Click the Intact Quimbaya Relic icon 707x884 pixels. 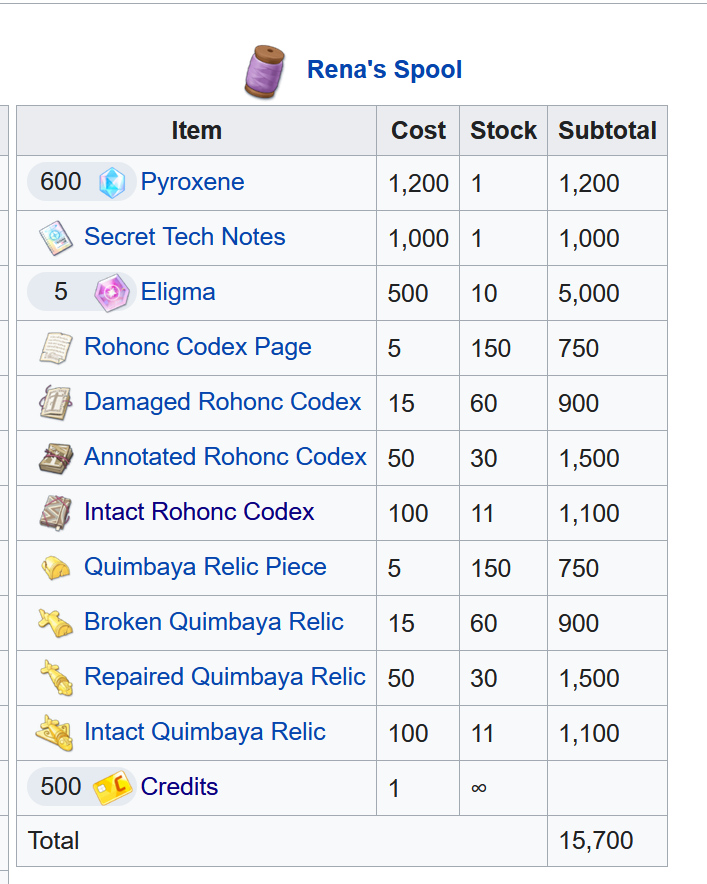(55, 733)
